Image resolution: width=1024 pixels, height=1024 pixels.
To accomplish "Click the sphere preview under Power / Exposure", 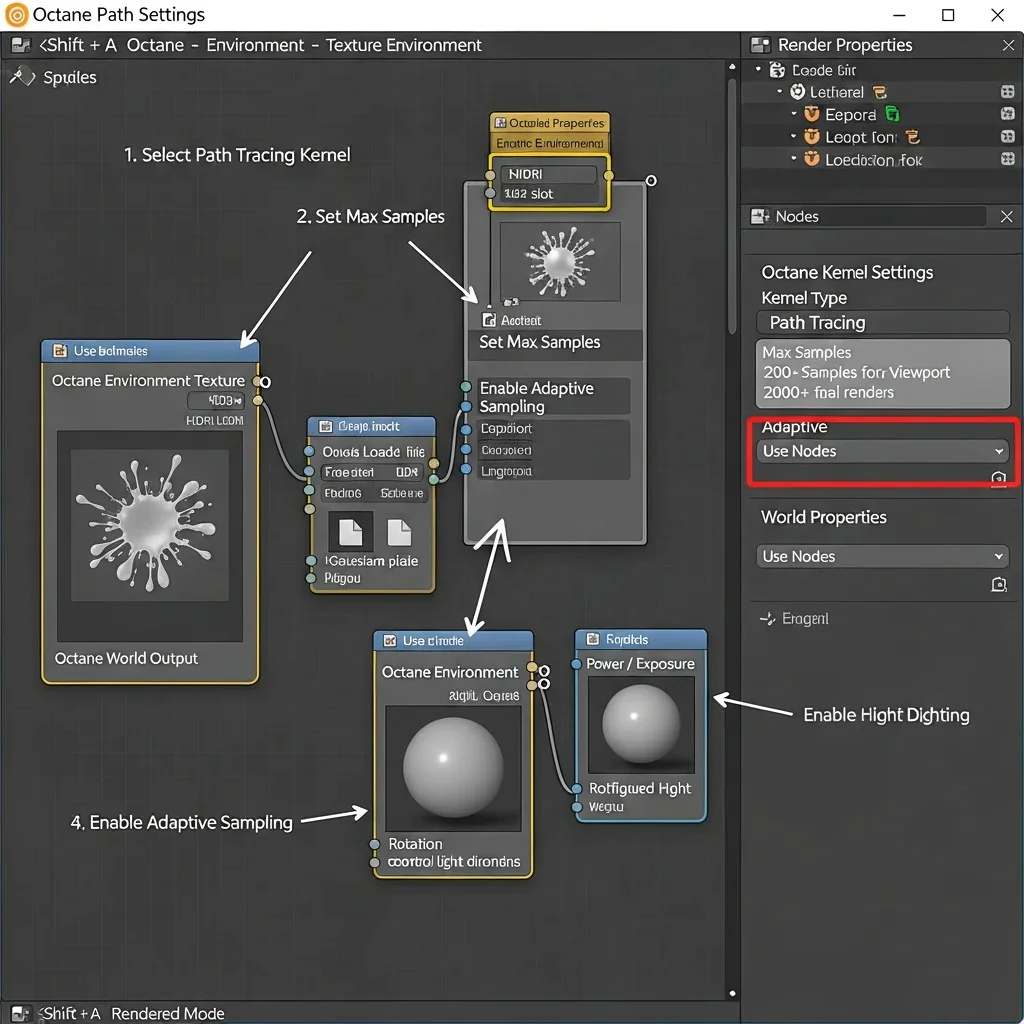I will [x=641, y=724].
